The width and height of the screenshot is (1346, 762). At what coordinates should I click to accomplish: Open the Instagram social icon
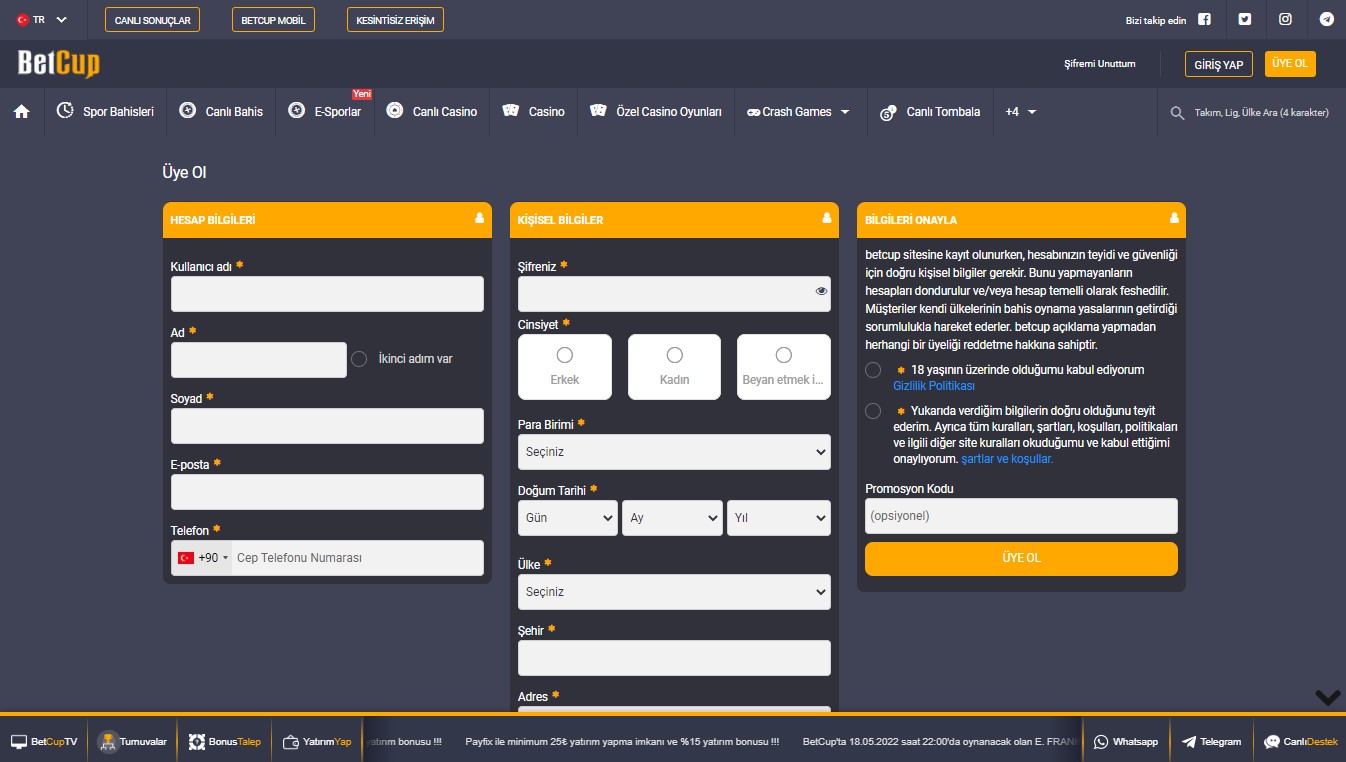click(1286, 19)
